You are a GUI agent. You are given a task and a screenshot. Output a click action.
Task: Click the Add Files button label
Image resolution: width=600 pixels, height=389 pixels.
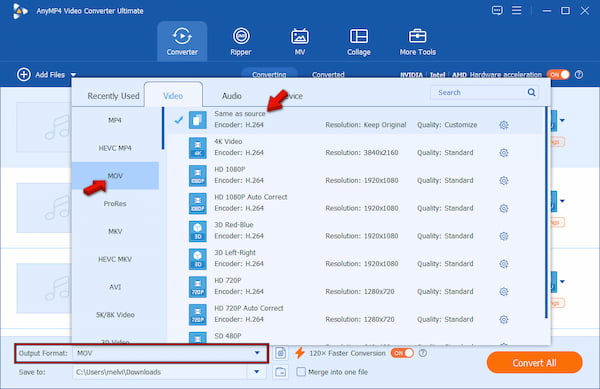point(50,75)
